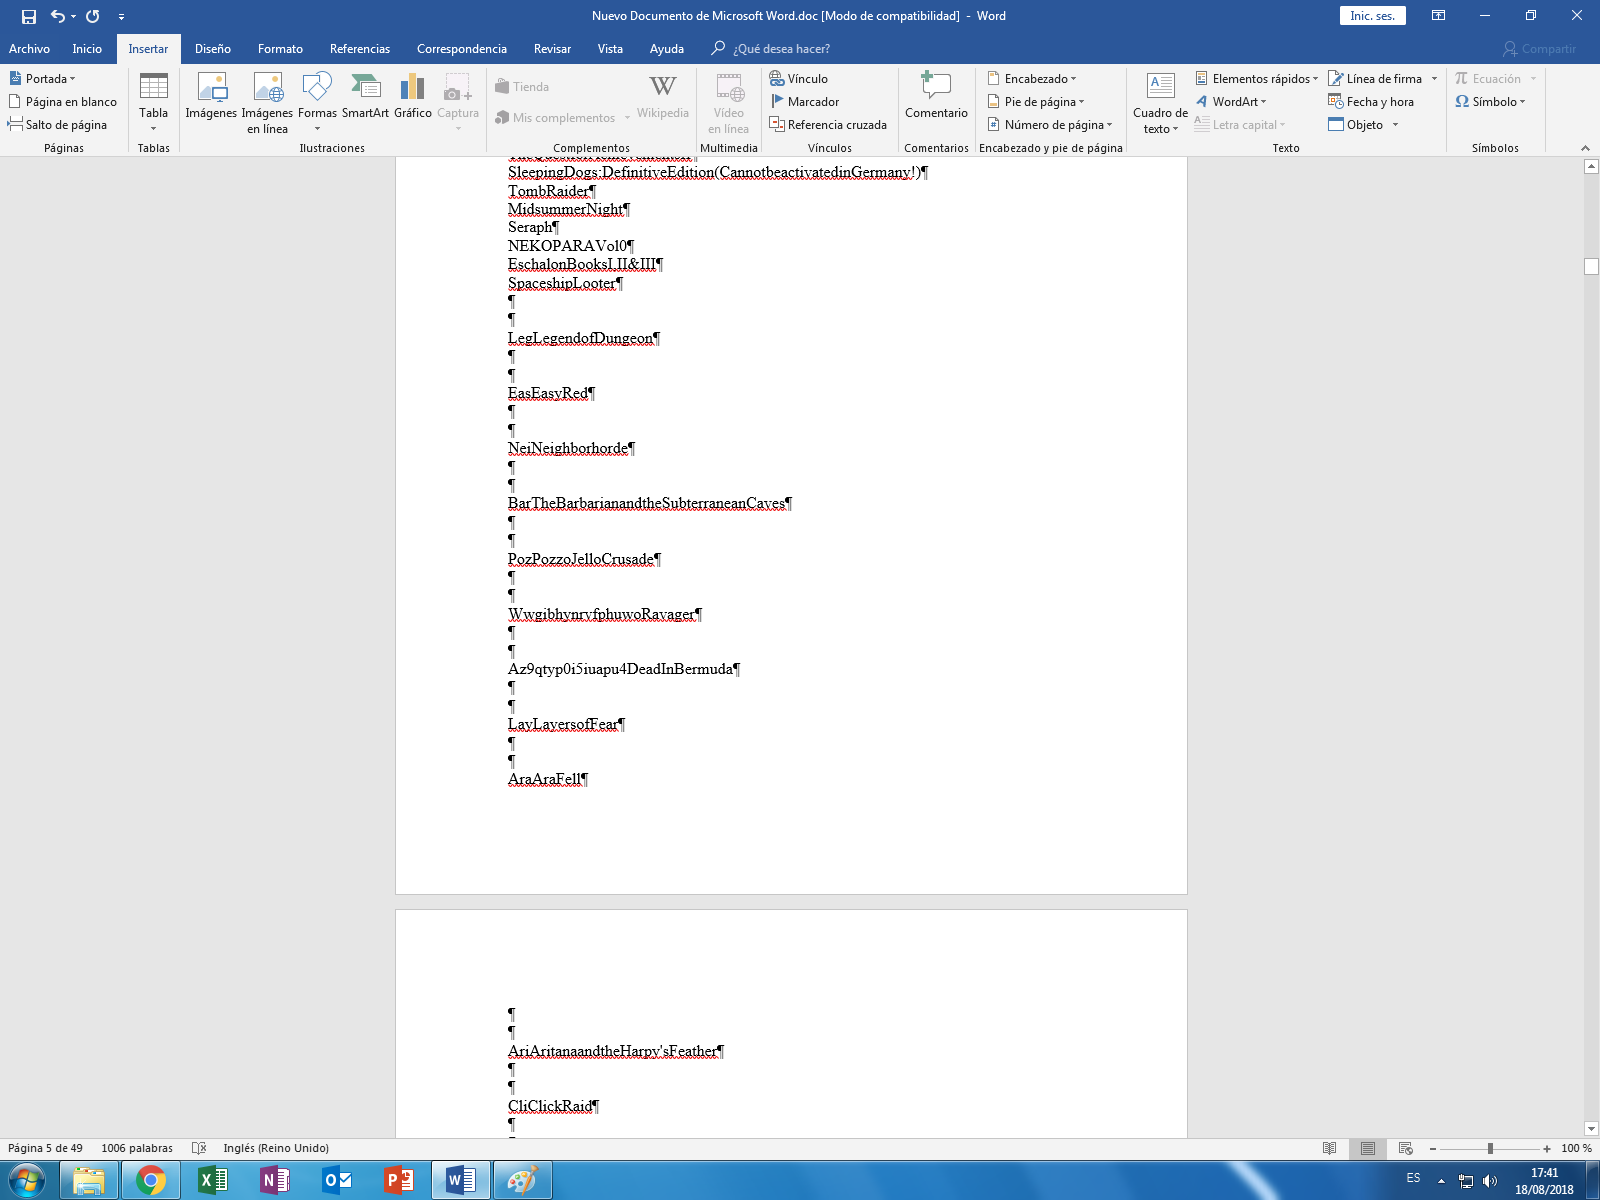Click the Inglés (Reino Unido) language indicator

276,1148
